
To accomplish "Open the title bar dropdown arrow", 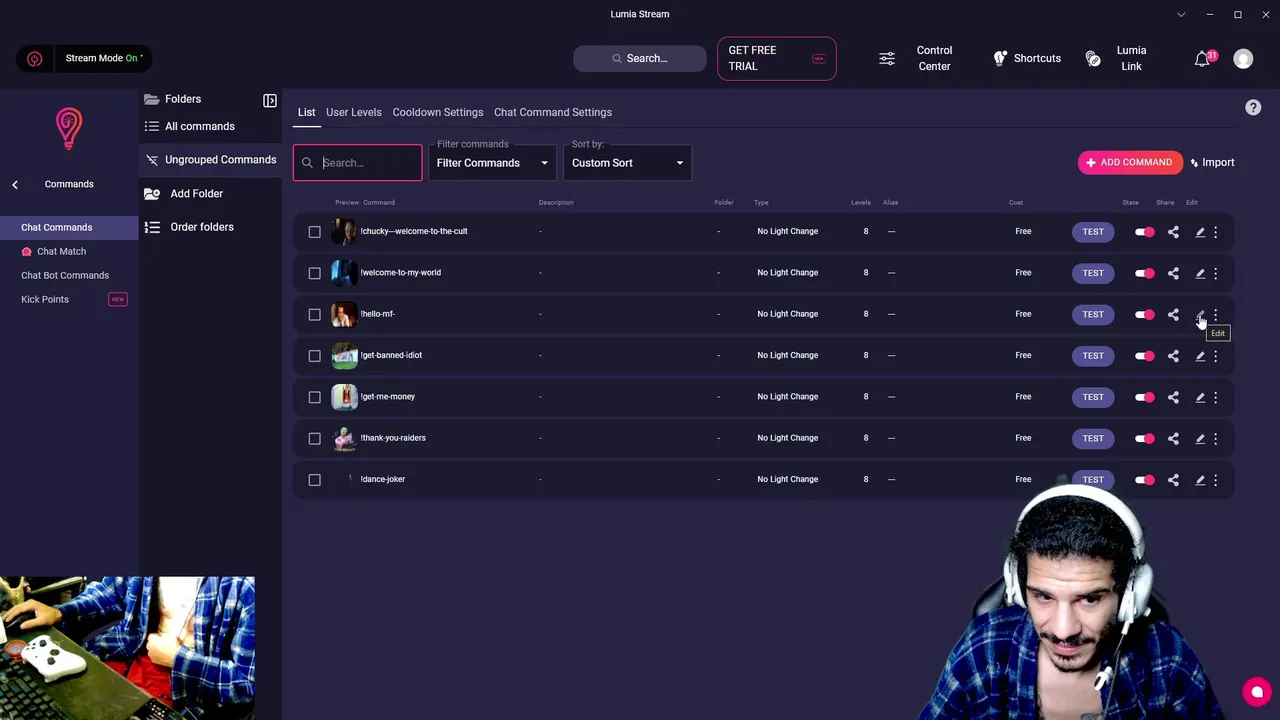I will (1181, 14).
